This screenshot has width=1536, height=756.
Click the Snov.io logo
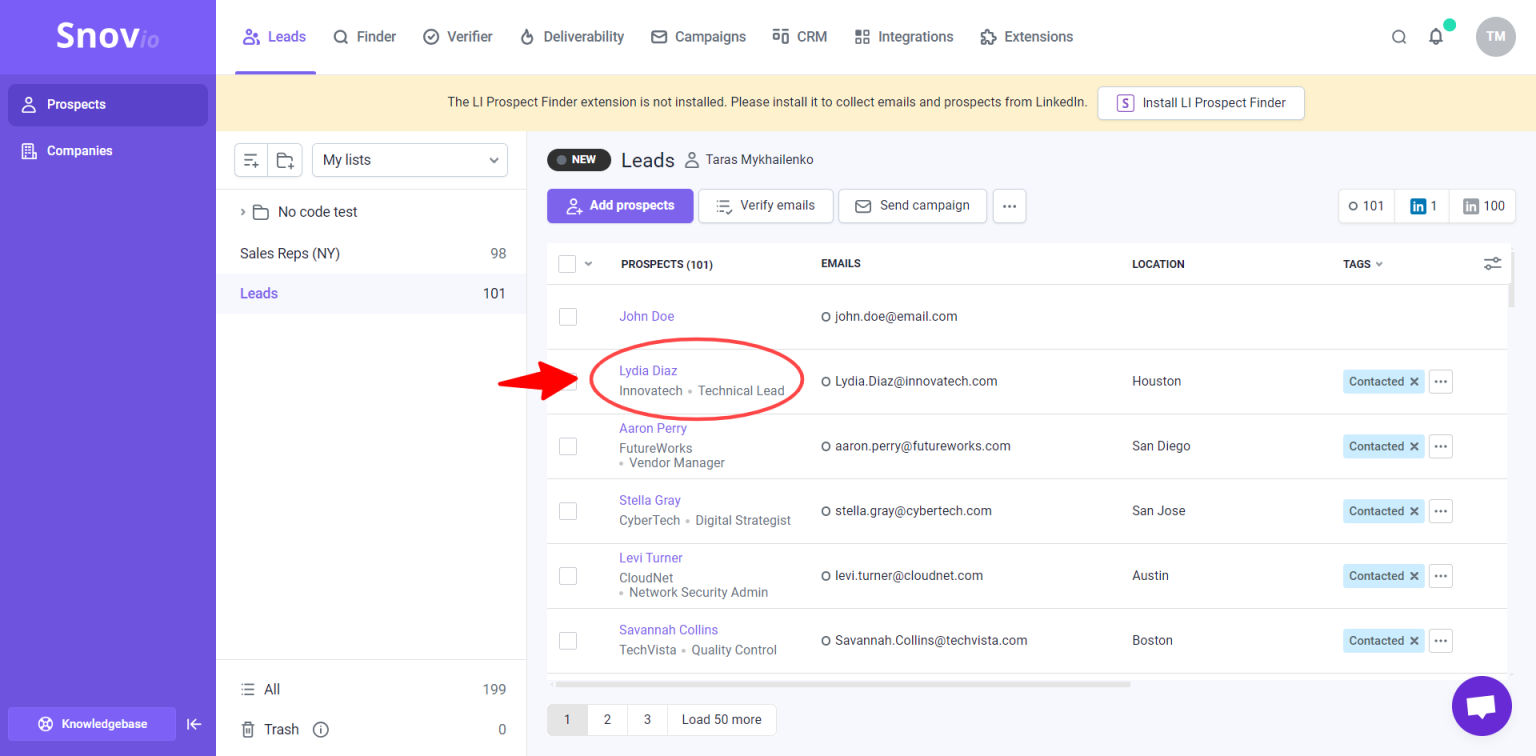[107, 37]
